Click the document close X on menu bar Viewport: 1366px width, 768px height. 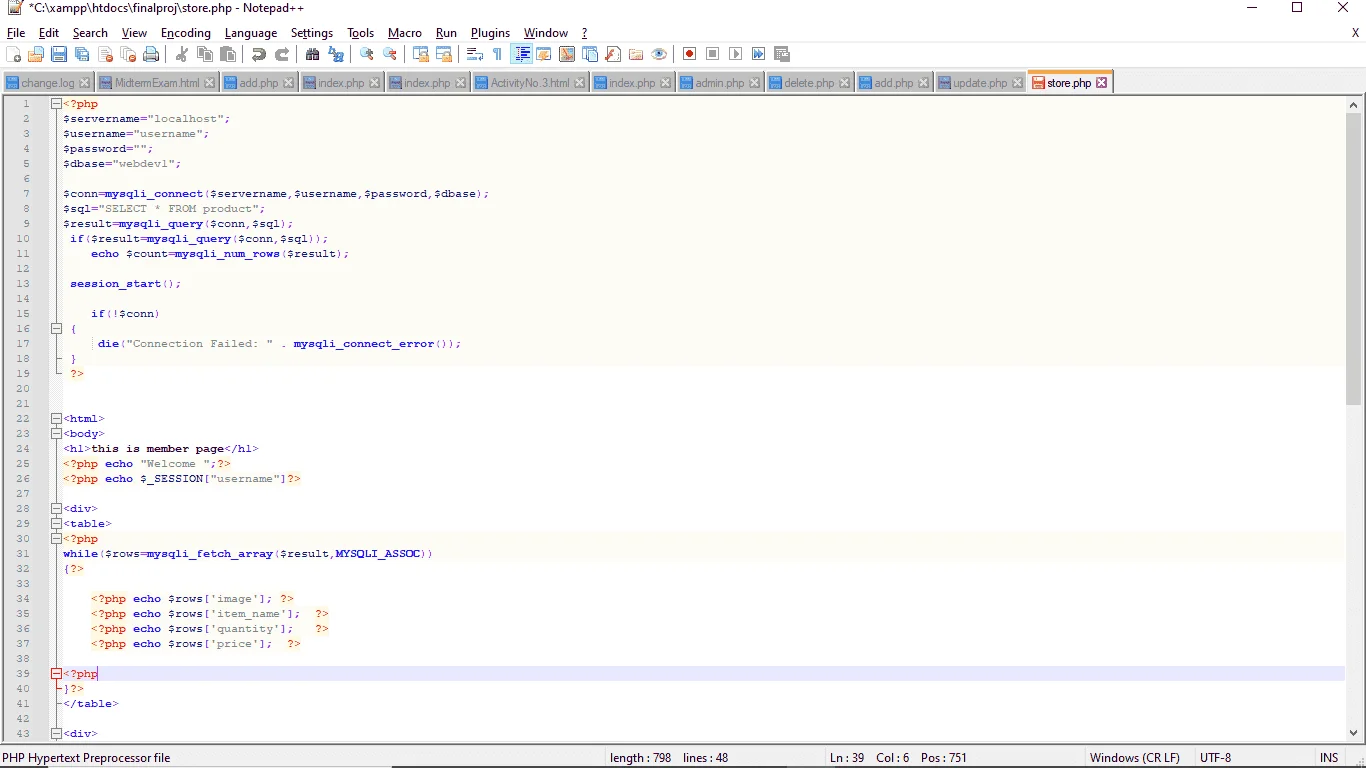coord(1355,33)
